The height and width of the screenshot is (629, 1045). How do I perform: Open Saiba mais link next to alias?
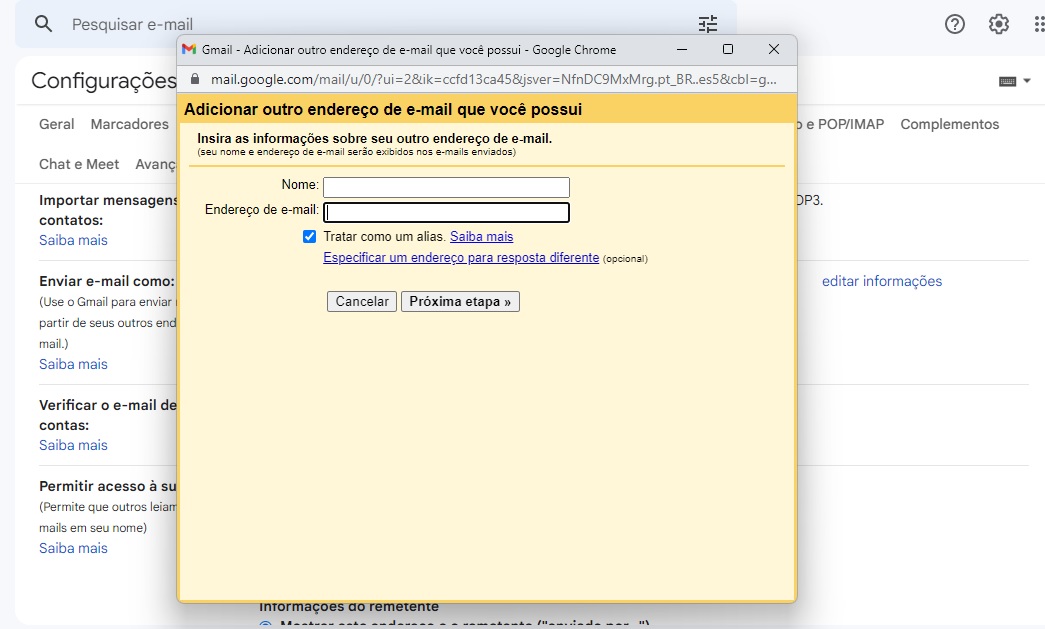click(481, 237)
